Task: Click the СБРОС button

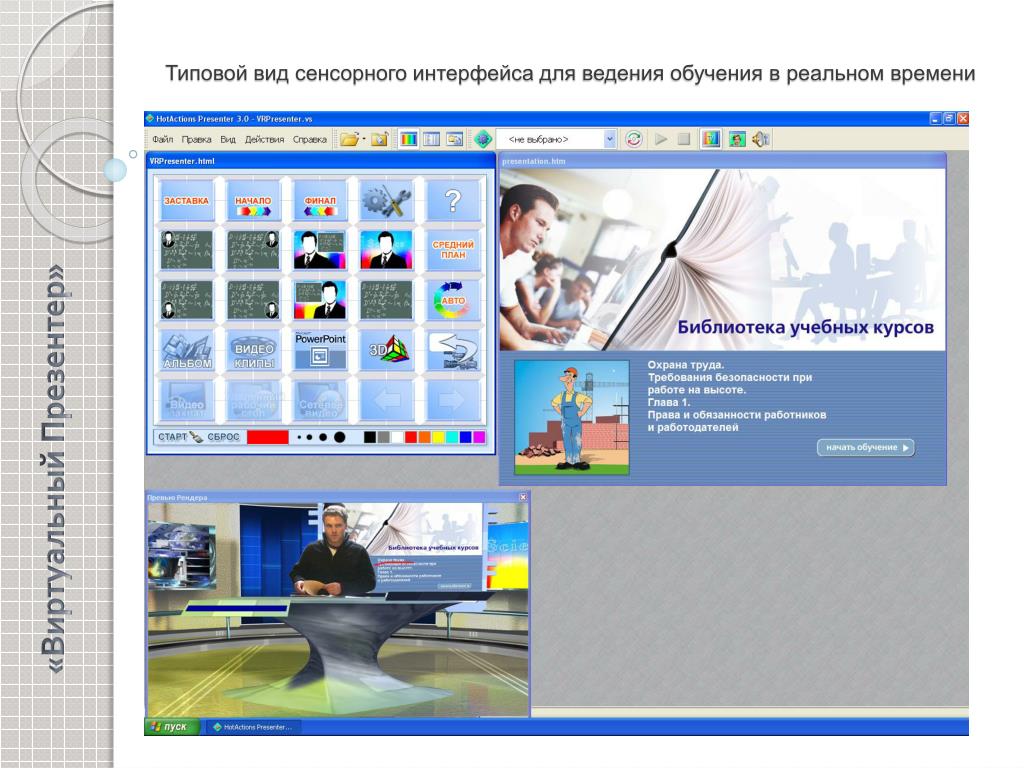Action: [x=223, y=437]
